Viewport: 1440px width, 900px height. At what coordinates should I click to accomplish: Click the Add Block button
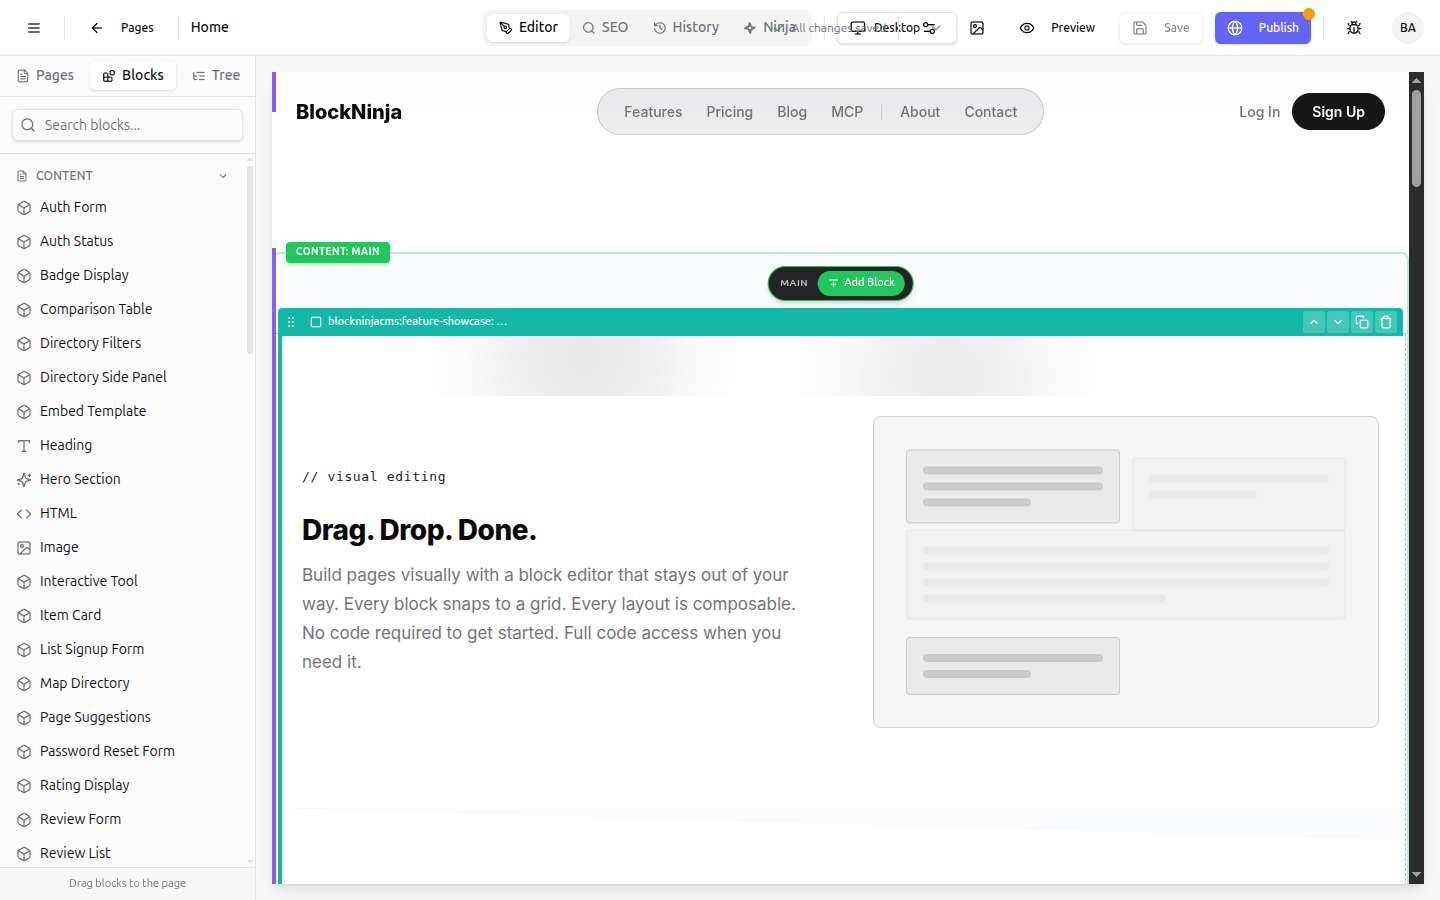click(861, 283)
